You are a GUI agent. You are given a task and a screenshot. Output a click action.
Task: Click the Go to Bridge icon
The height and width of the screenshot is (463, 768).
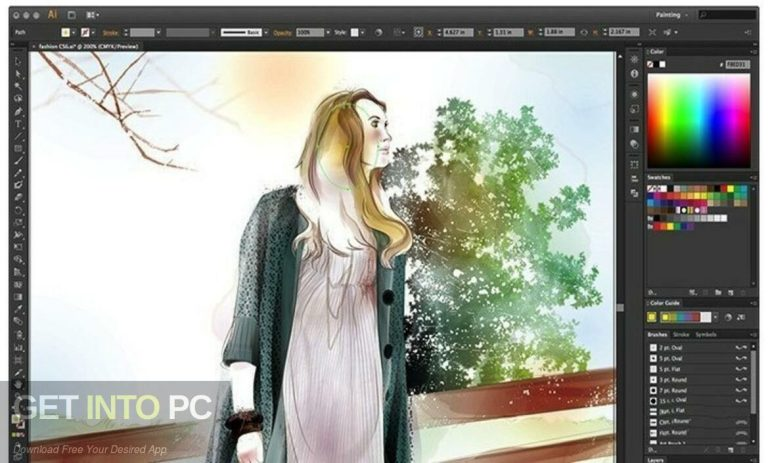click(x=72, y=15)
